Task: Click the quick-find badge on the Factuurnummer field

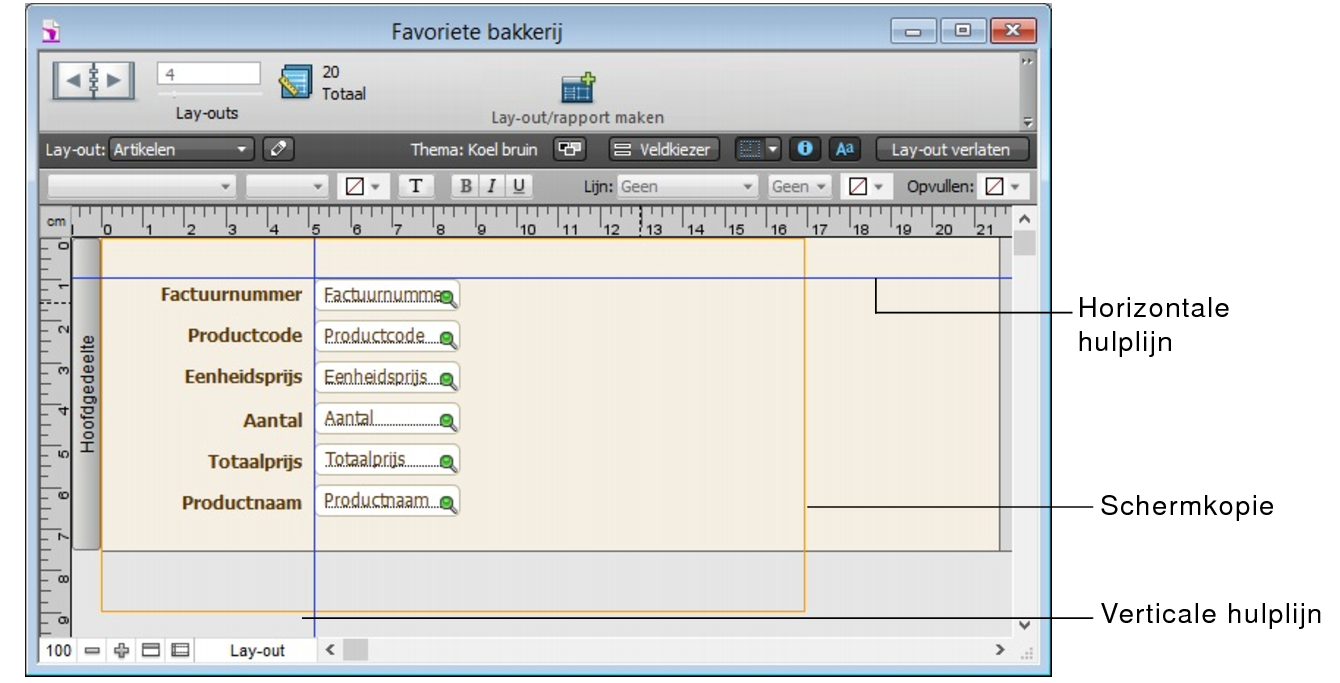Action: [x=448, y=298]
